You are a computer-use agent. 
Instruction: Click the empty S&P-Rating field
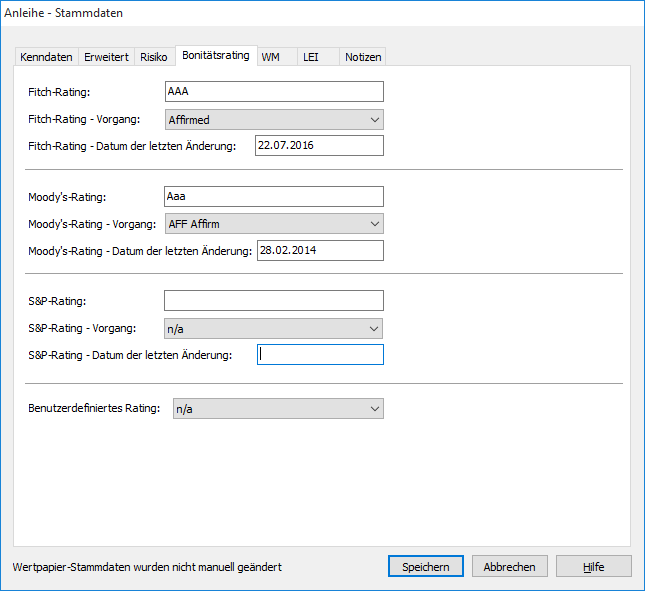(x=273, y=301)
